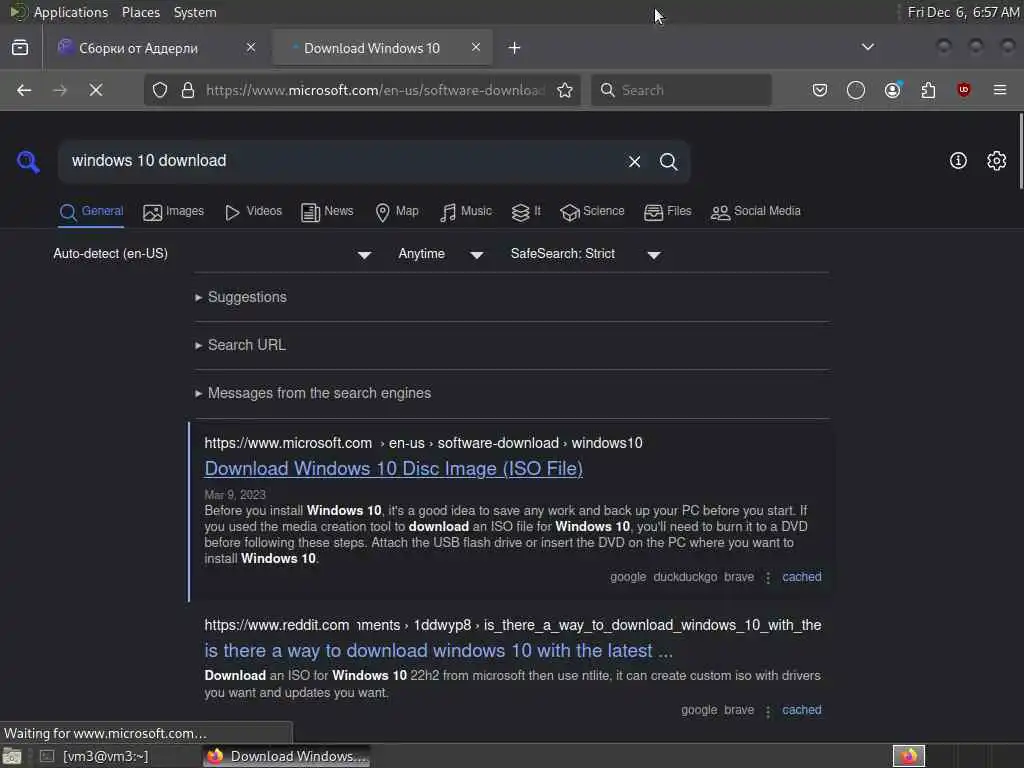Click the https://www.microsoft.com result URL text
The height and width of the screenshot is (768, 1024).
click(x=288, y=443)
